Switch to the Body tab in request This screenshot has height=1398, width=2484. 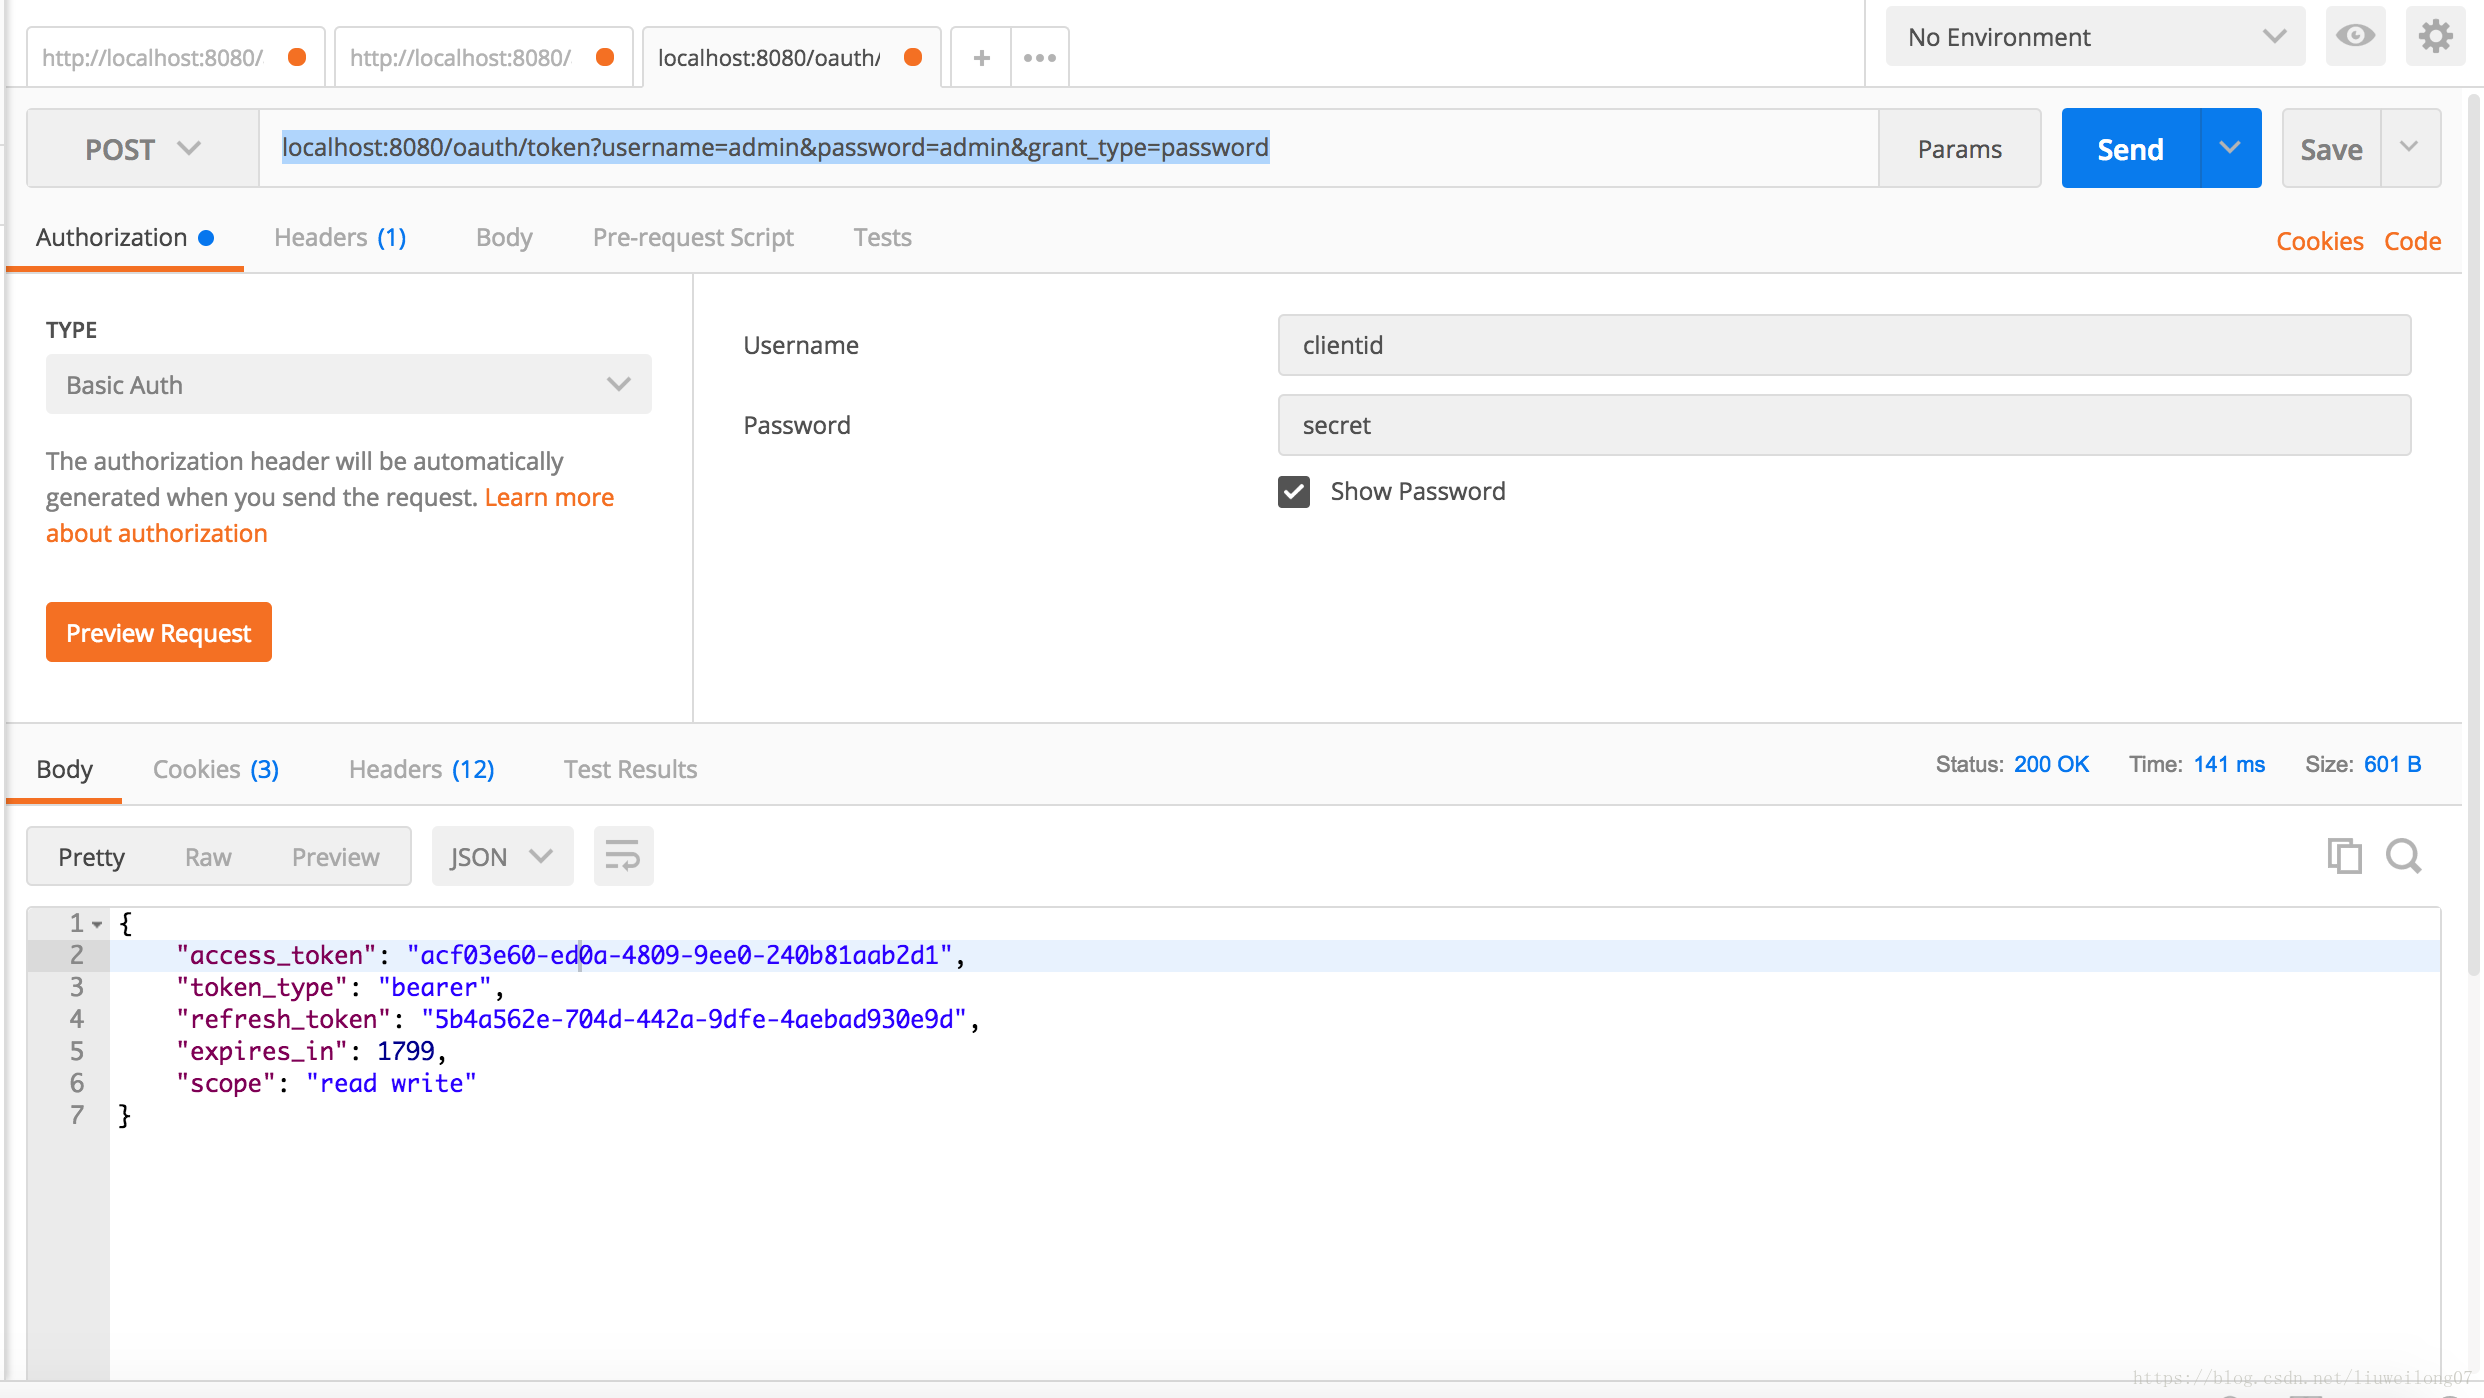pos(505,236)
